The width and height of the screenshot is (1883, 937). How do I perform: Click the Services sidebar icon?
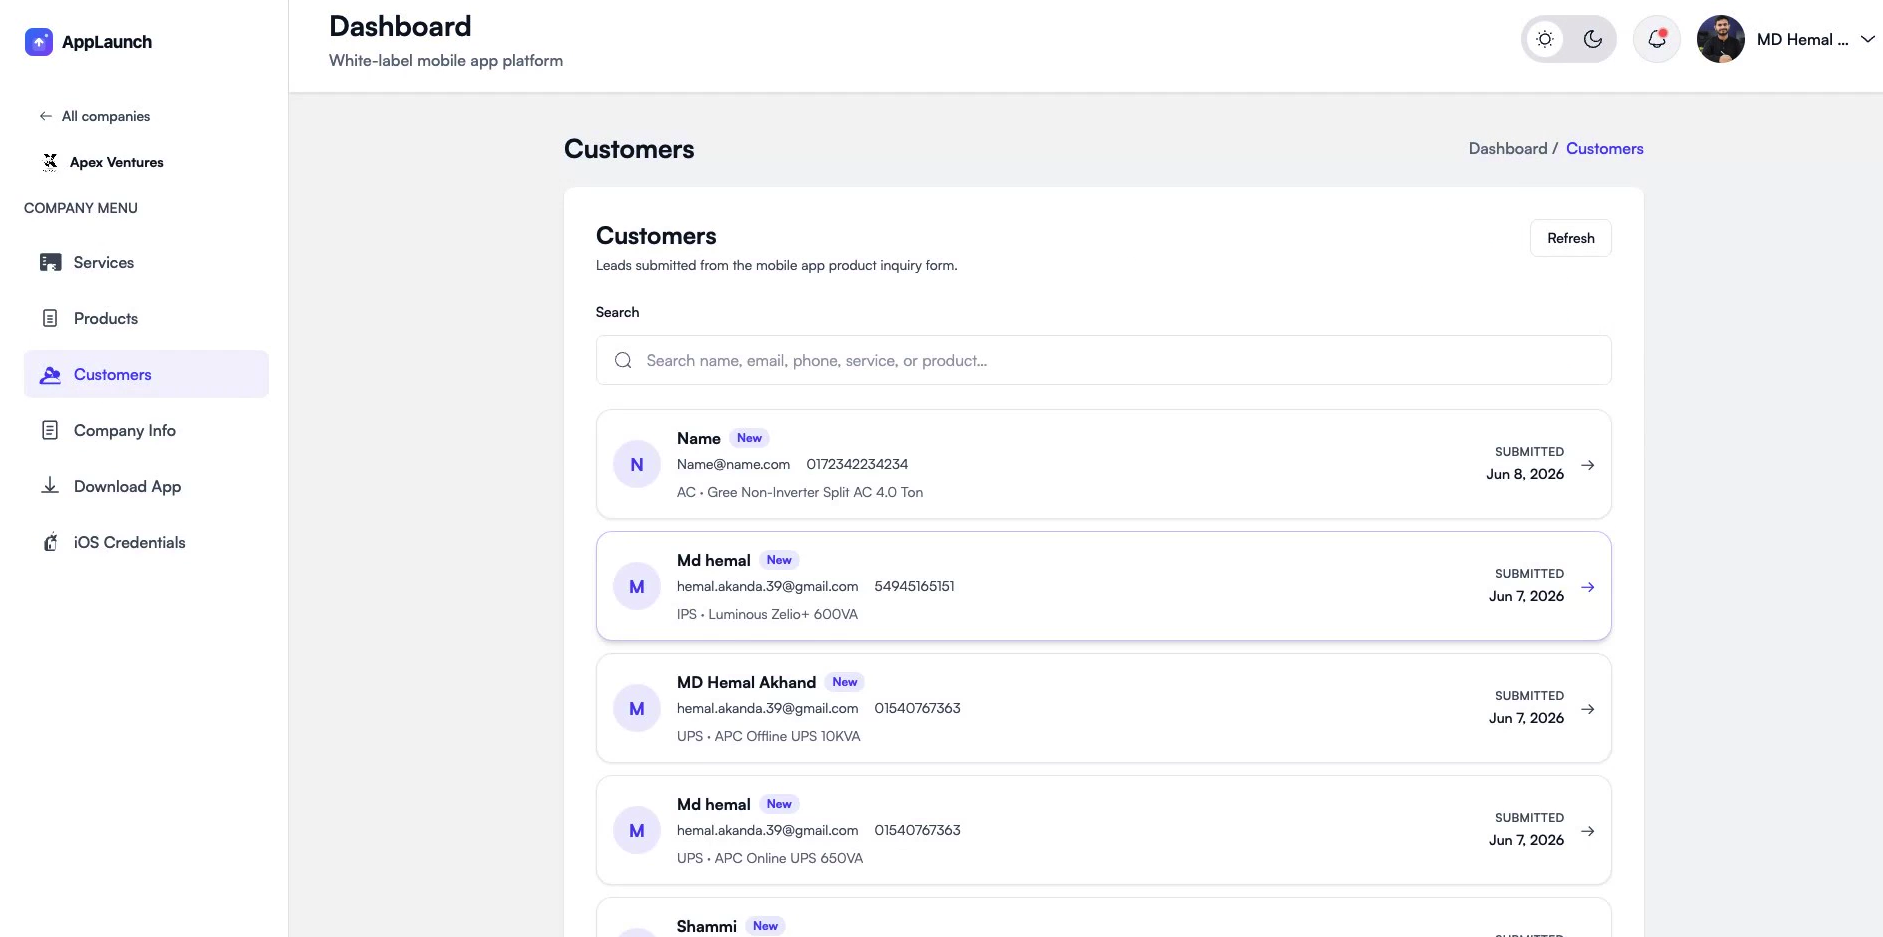coord(50,262)
